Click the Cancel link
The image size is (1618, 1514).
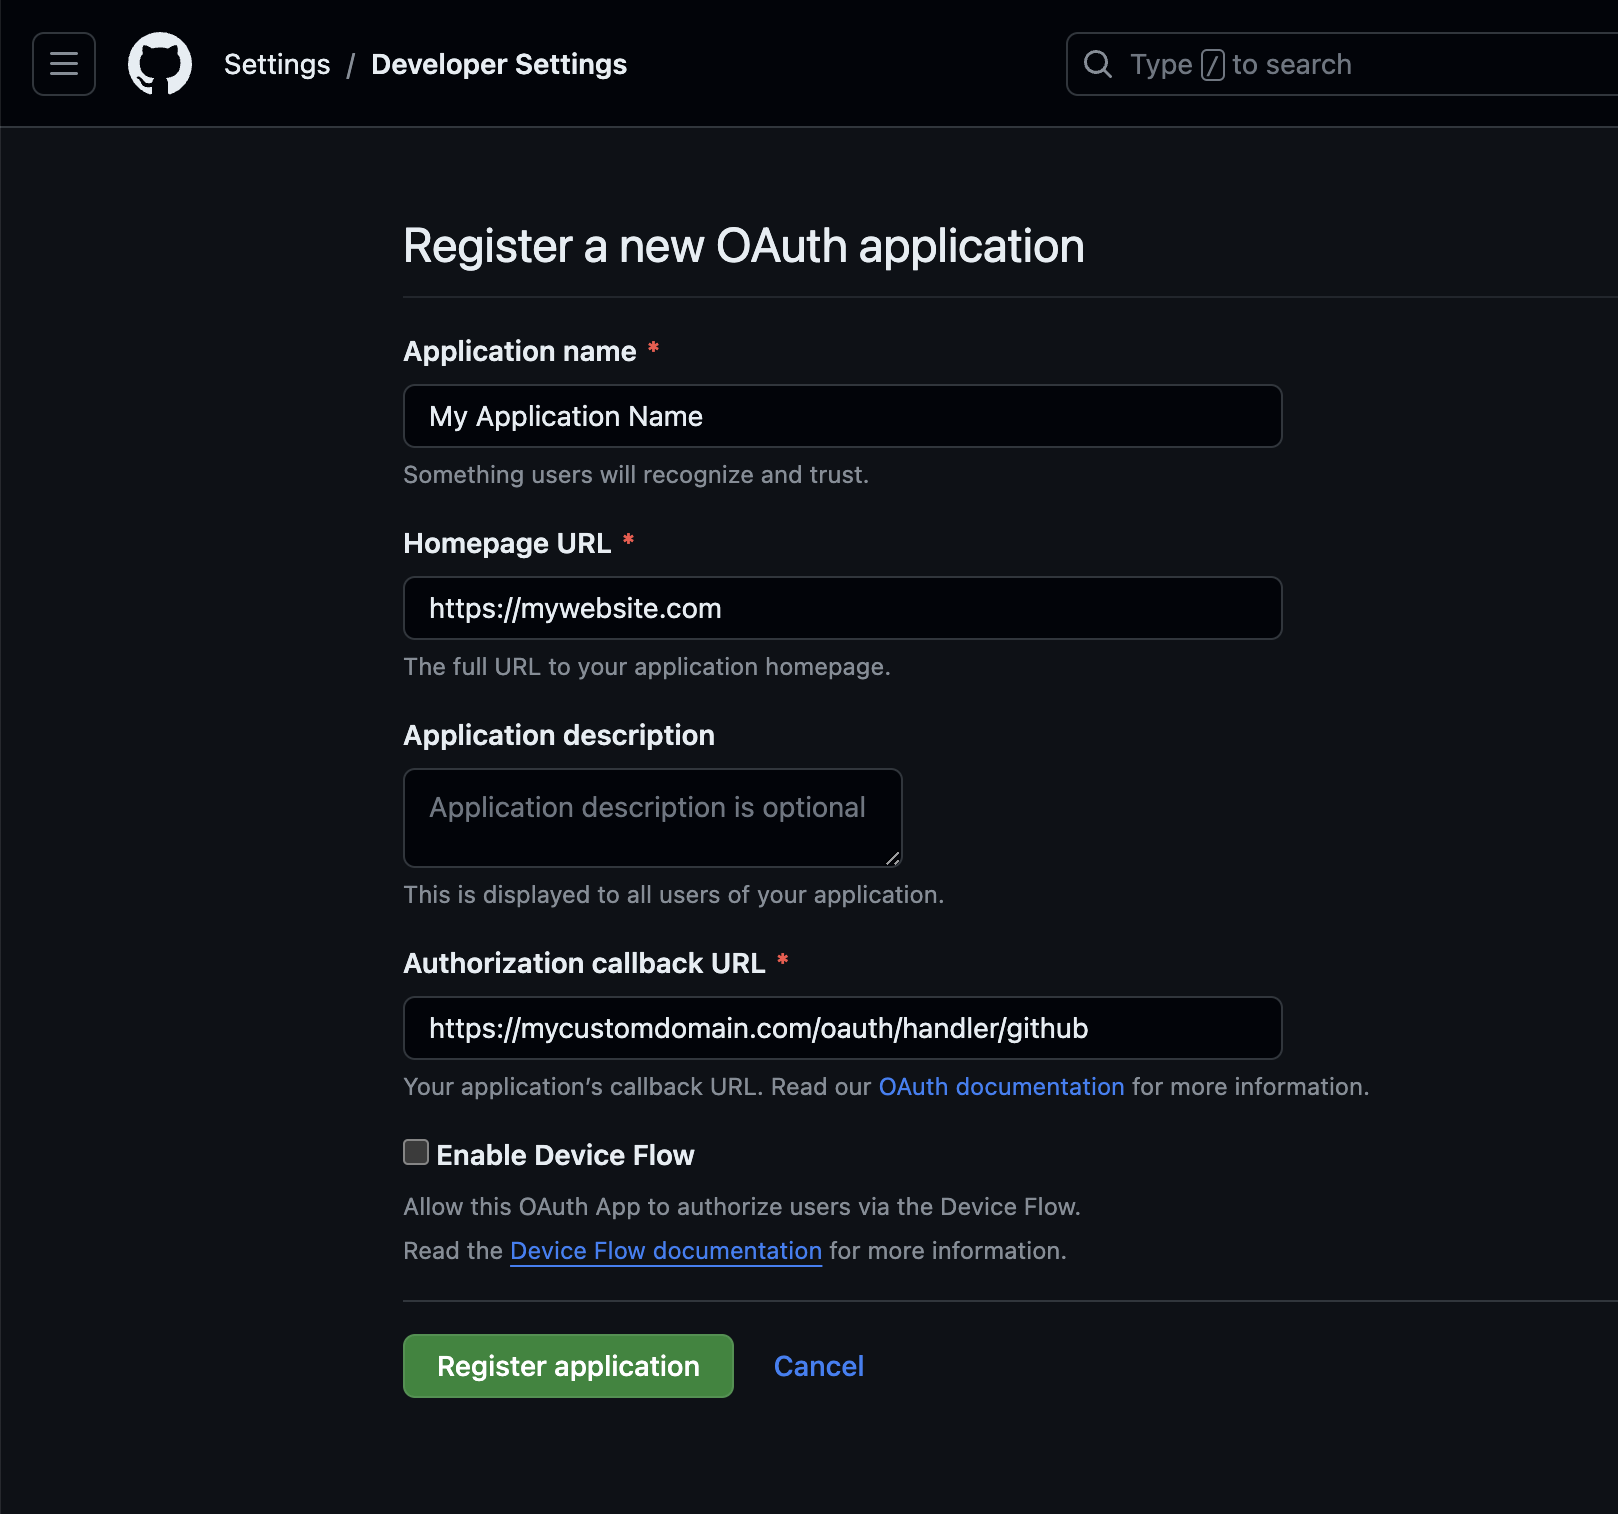[818, 1365]
